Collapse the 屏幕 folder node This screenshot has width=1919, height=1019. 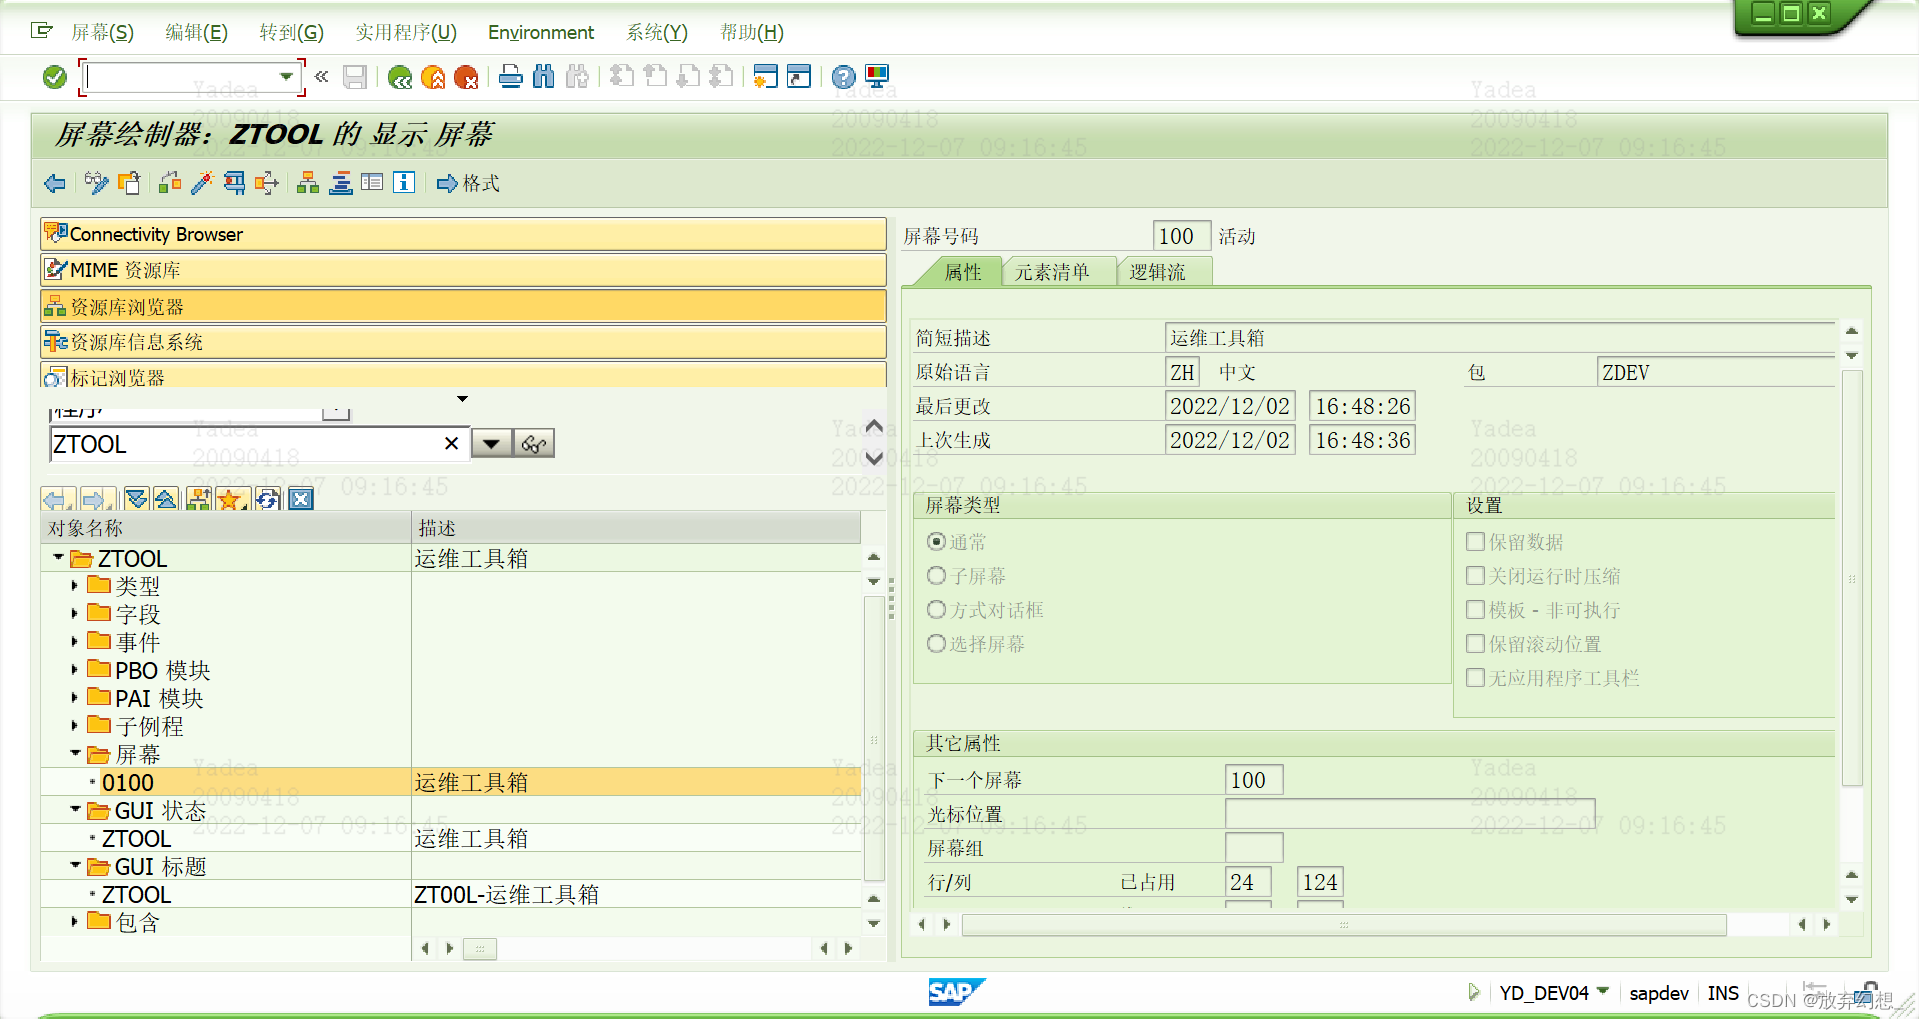click(x=74, y=754)
